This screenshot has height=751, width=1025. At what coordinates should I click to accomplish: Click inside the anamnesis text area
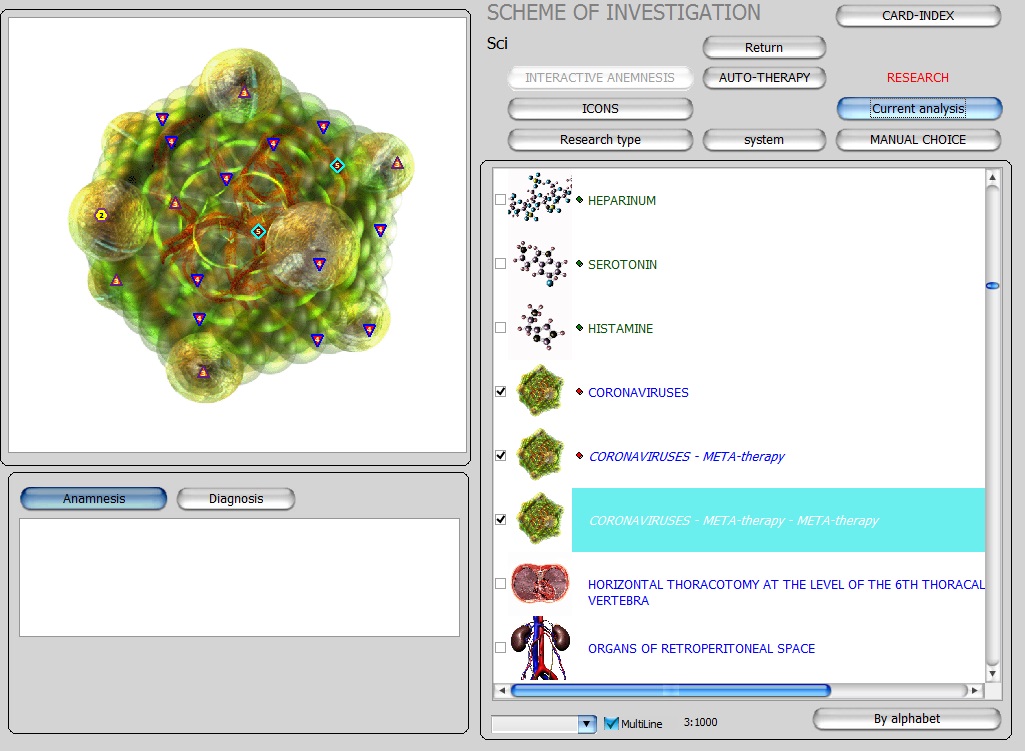point(239,577)
